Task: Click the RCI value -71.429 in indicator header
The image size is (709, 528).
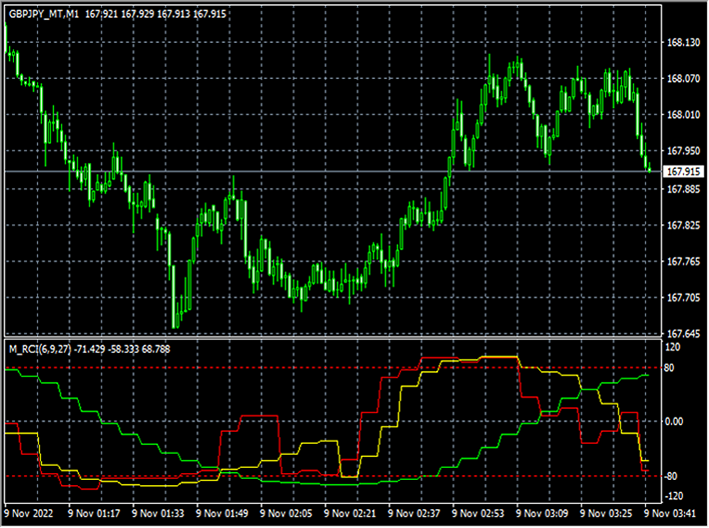Action: 90,349
